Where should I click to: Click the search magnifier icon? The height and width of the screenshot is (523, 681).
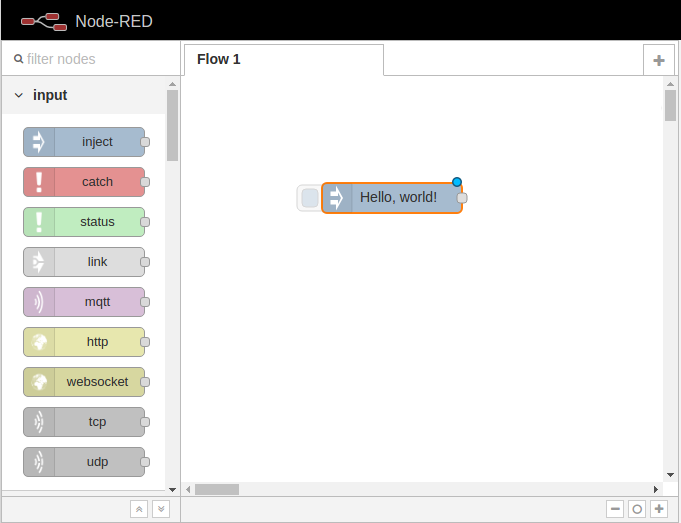pos(18,59)
